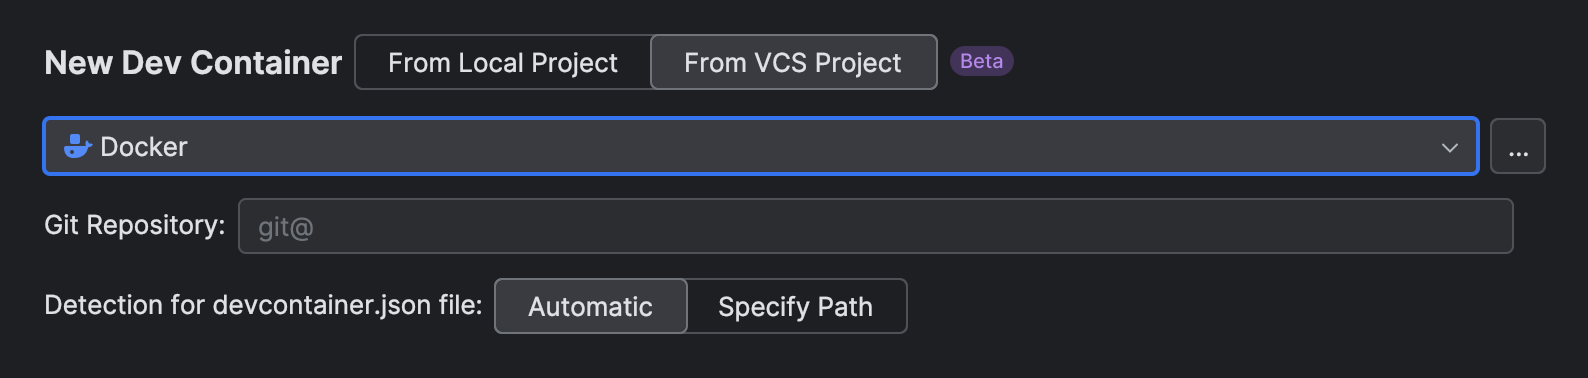
Task: Click the middle of the Docker selector field
Action: coord(761,146)
